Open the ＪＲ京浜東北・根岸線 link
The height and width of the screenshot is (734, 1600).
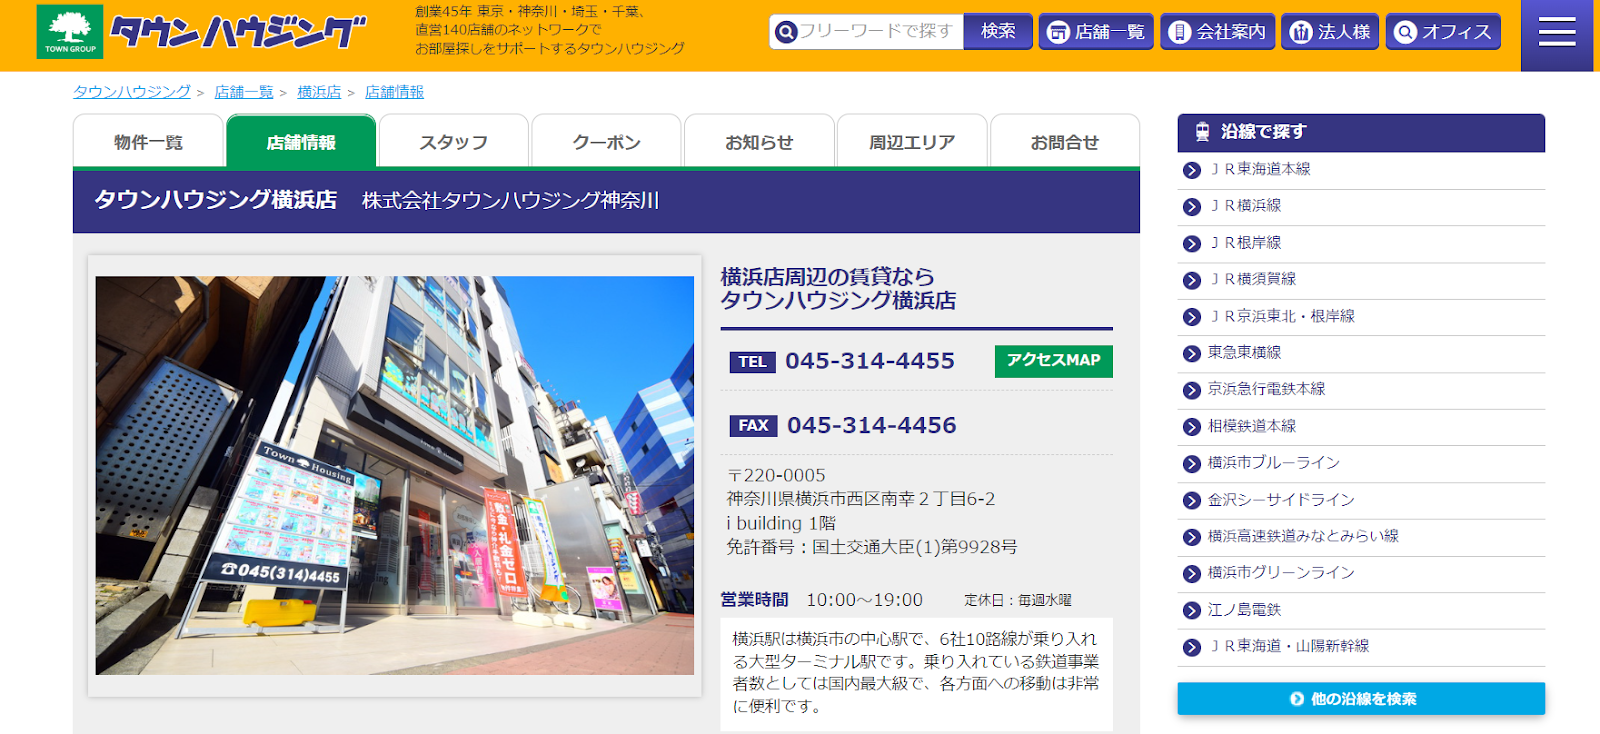click(1281, 316)
